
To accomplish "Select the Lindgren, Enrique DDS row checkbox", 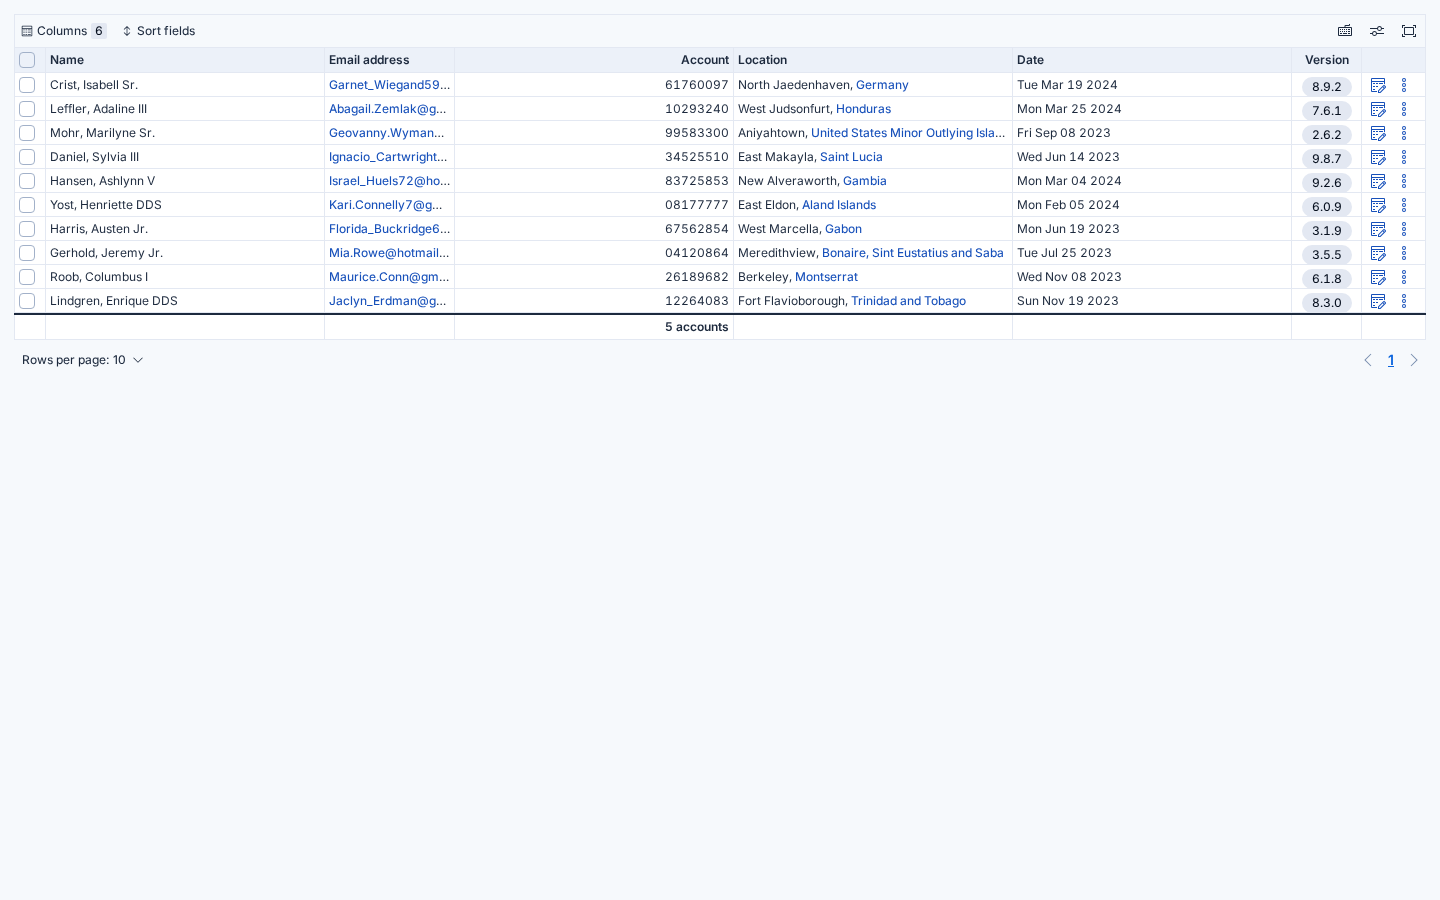I will coord(27,301).
